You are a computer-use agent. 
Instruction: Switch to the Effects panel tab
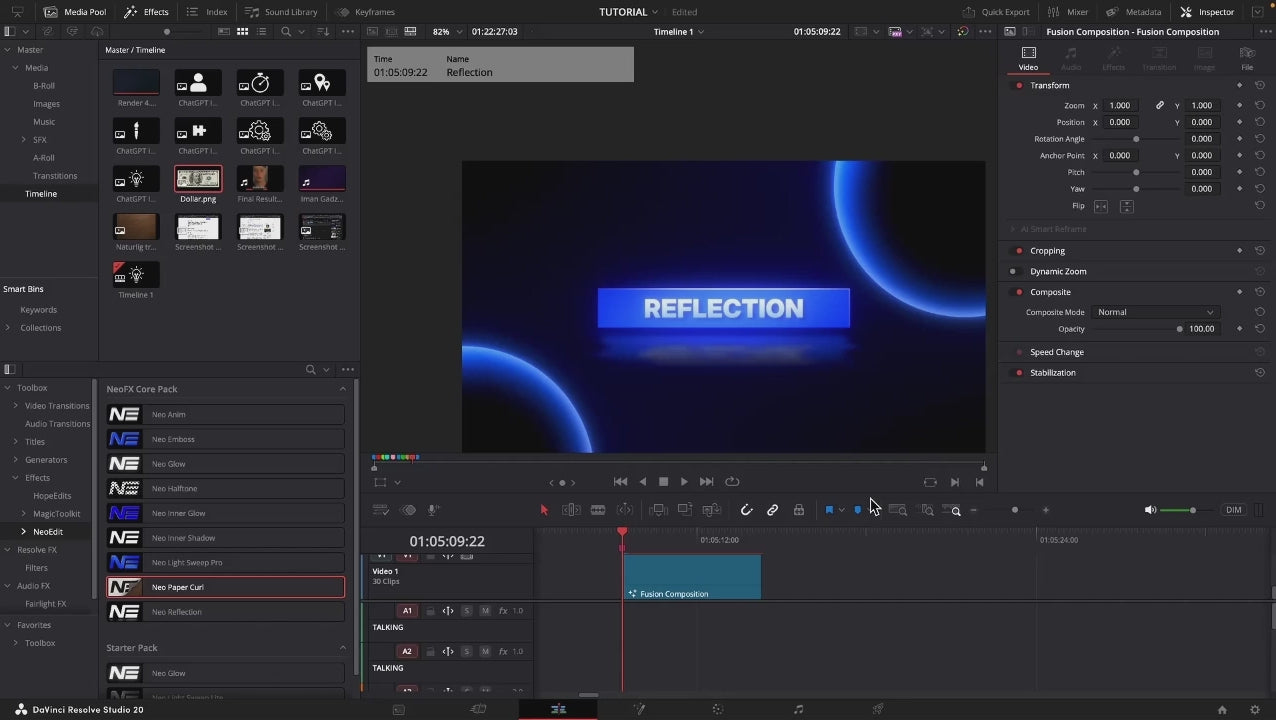pos(146,12)
